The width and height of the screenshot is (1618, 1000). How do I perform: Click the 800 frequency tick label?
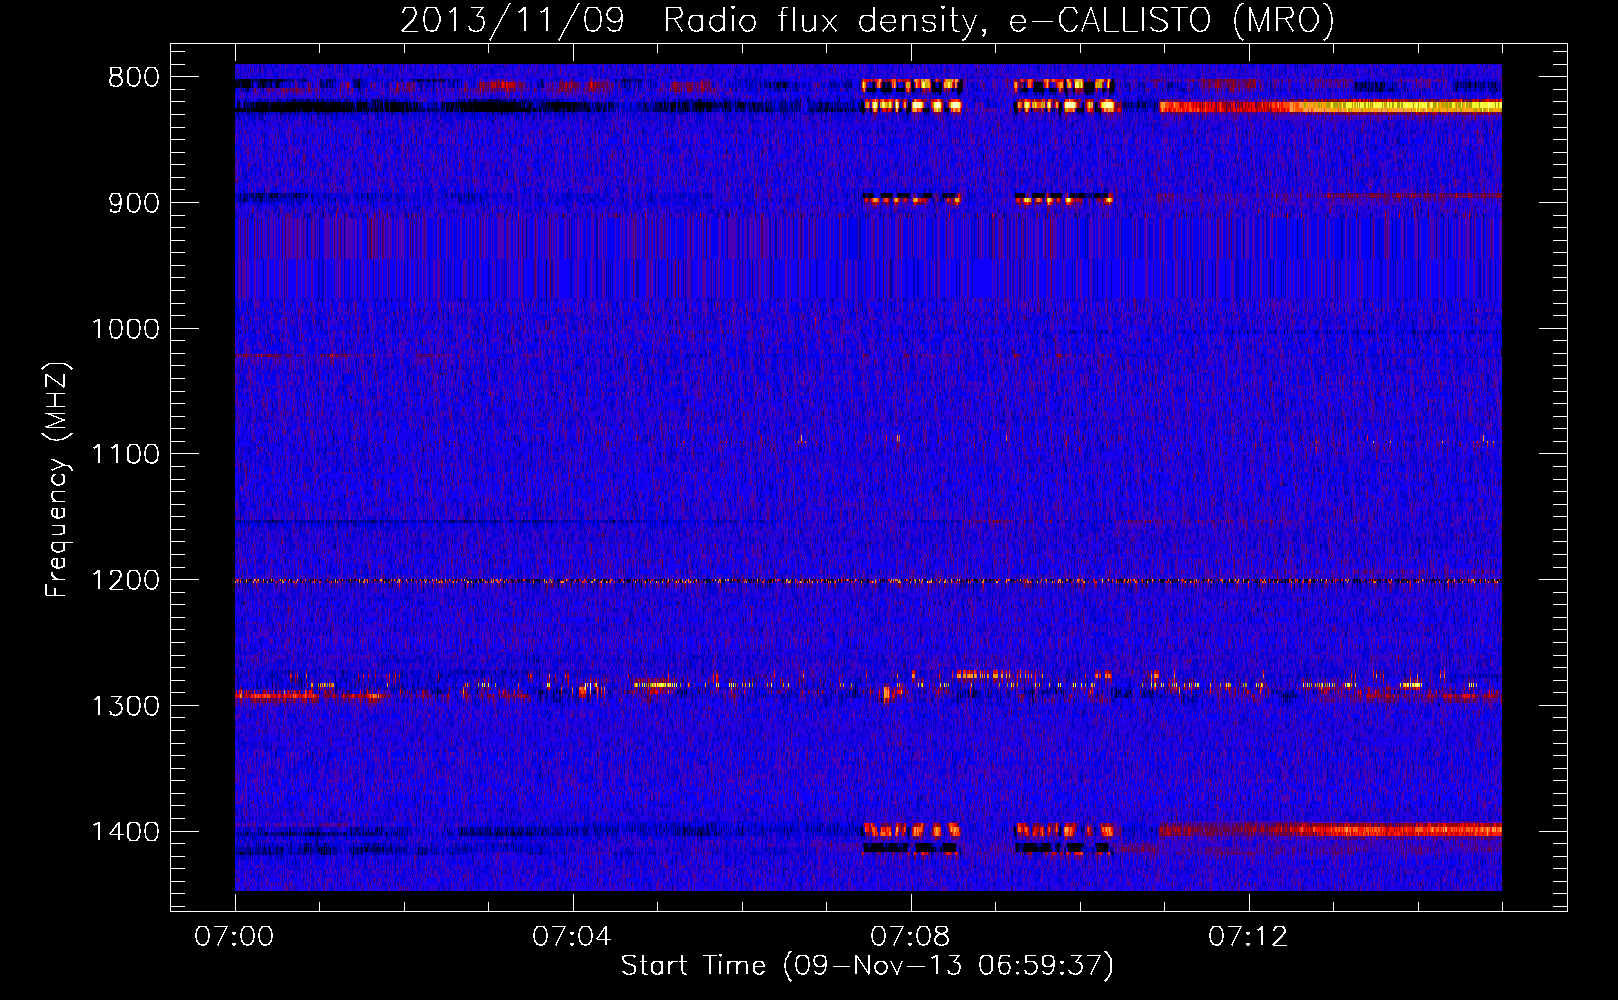coord(134,78)
